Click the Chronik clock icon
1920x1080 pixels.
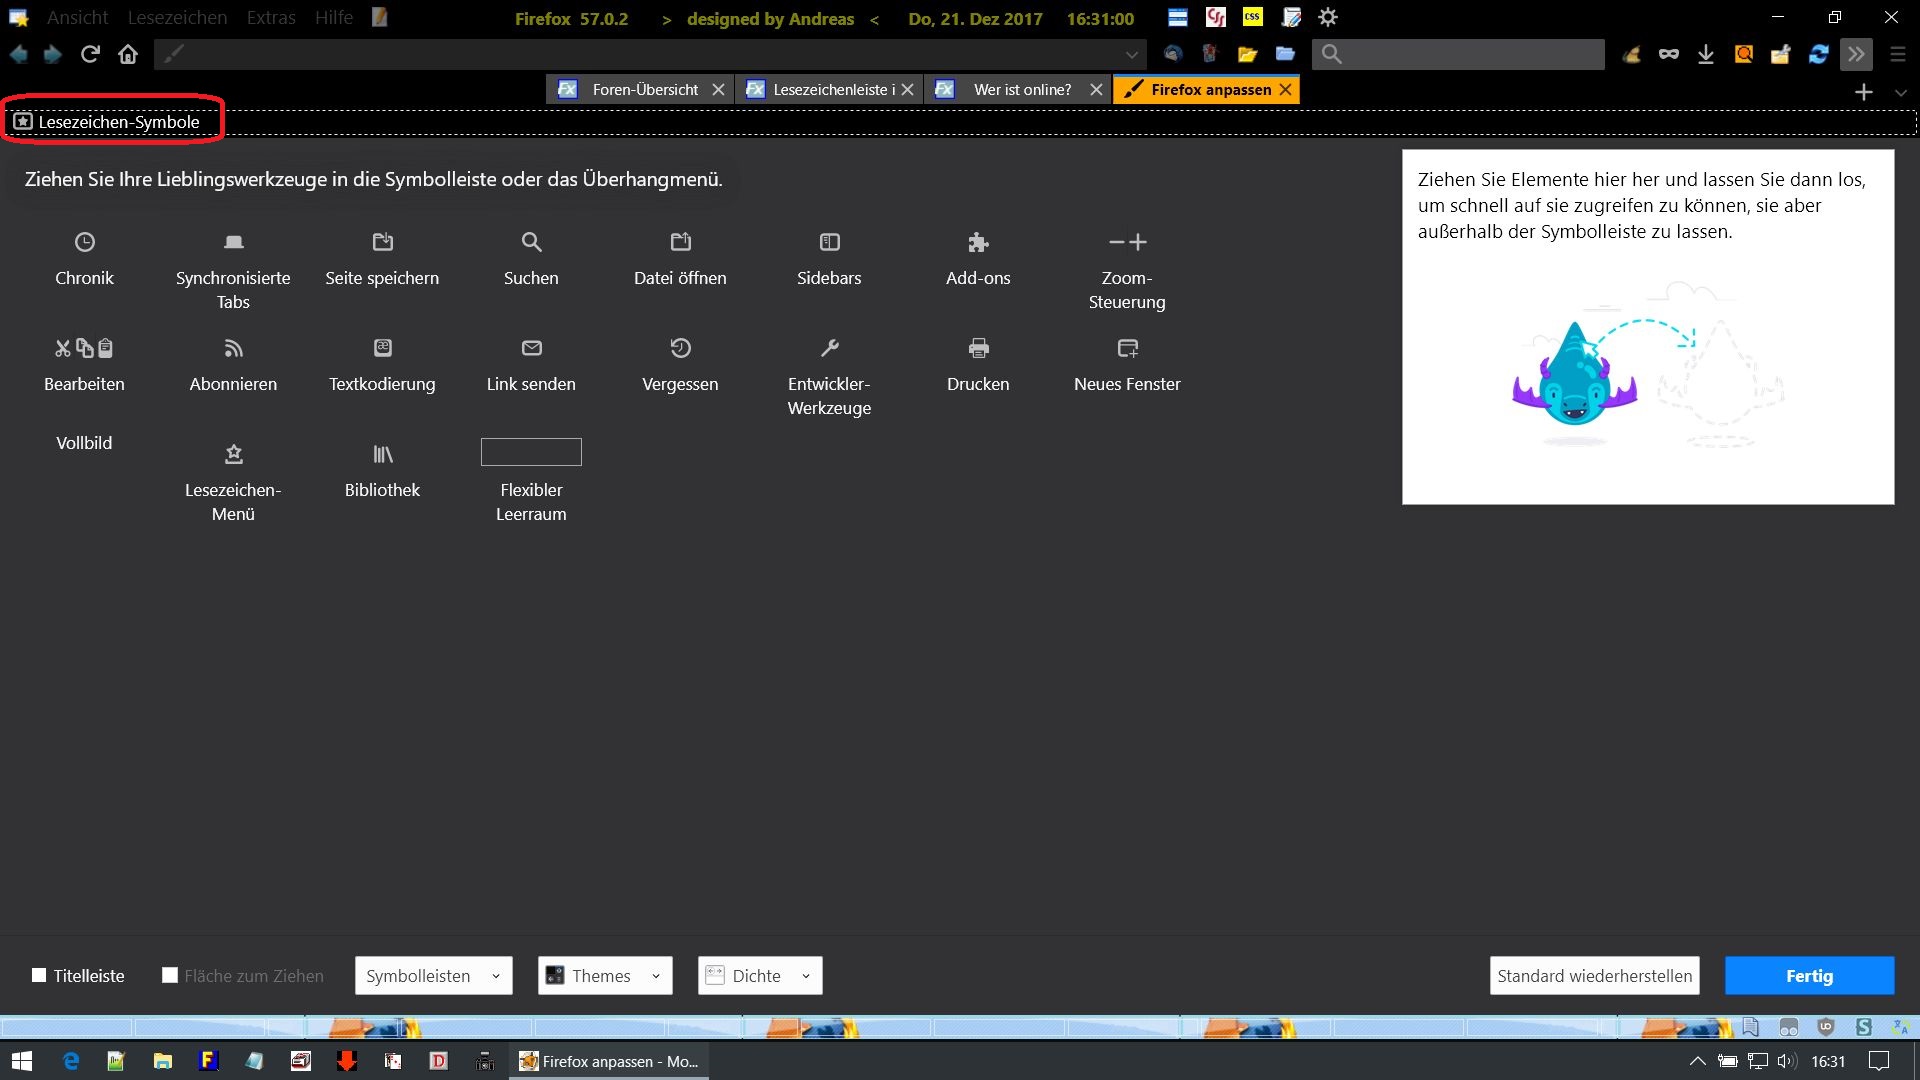(85, 242)
